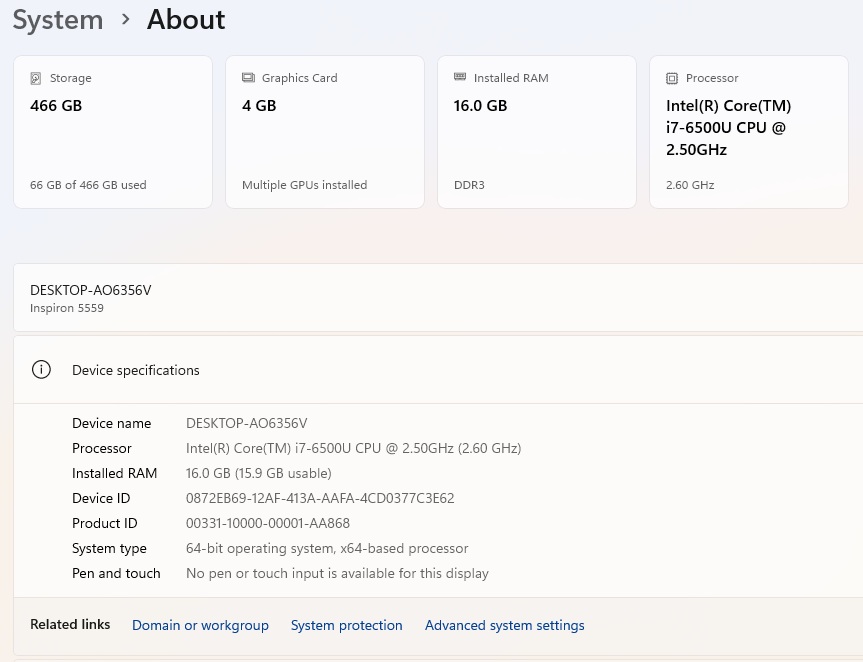Select the 466 GB storage value

pyautogui.click(x=56, y=106)
